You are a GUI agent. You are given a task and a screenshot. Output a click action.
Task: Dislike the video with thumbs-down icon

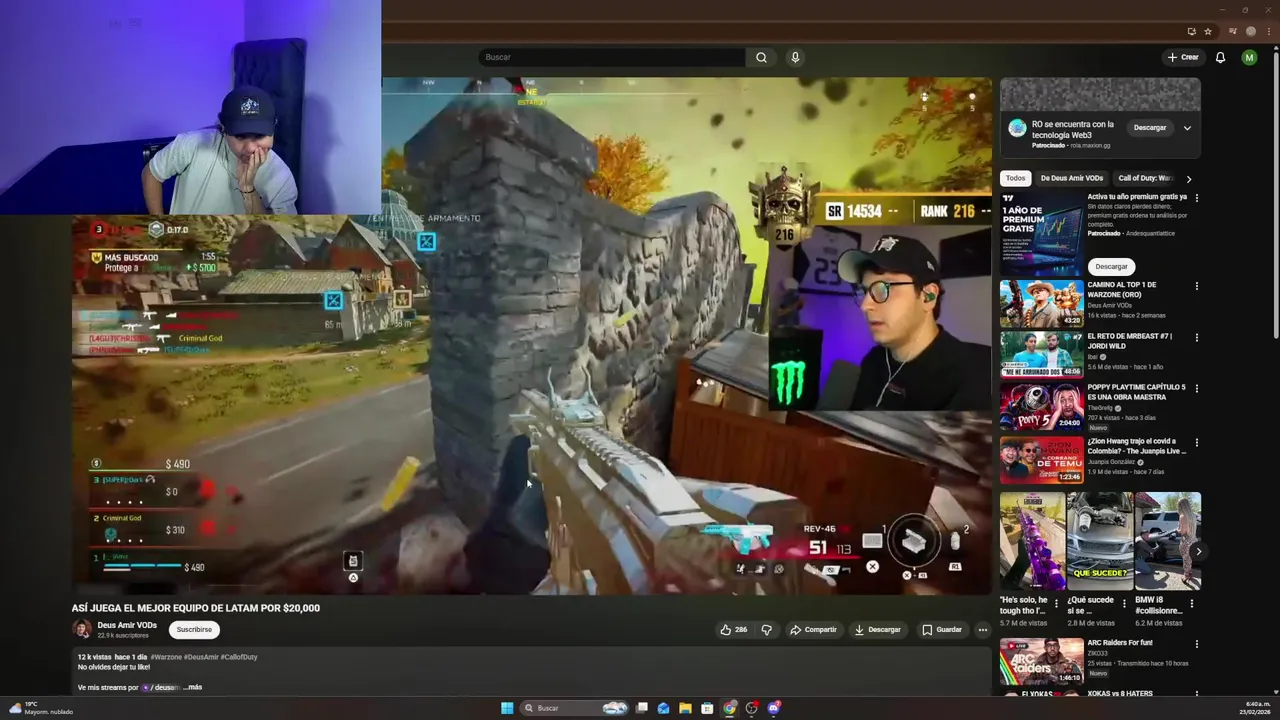[767, 630]
